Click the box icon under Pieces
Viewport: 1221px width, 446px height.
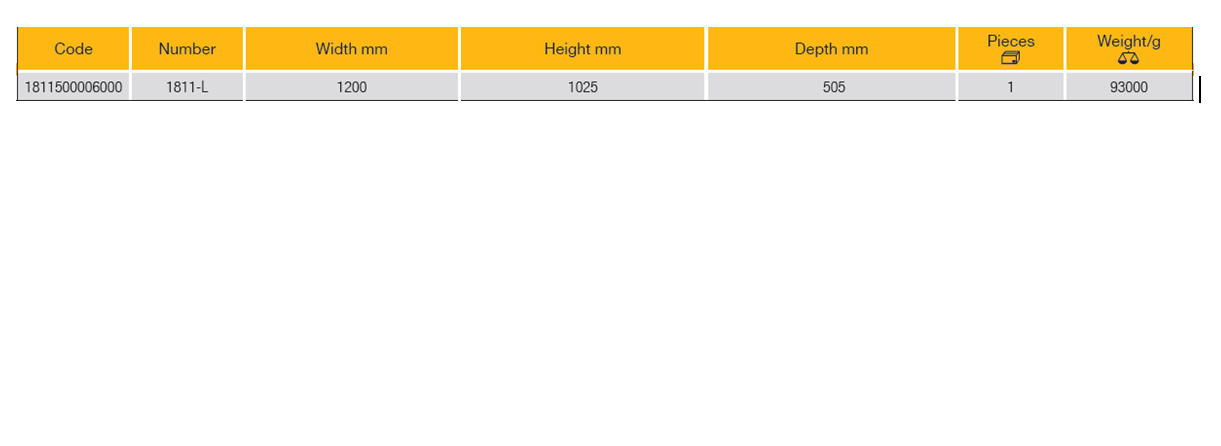1010,58
